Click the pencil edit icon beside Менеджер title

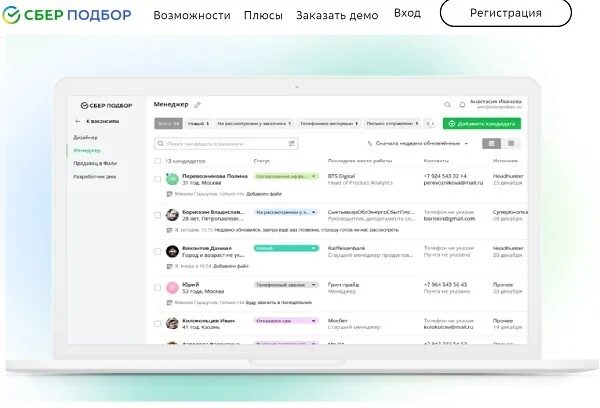[197, 104]
